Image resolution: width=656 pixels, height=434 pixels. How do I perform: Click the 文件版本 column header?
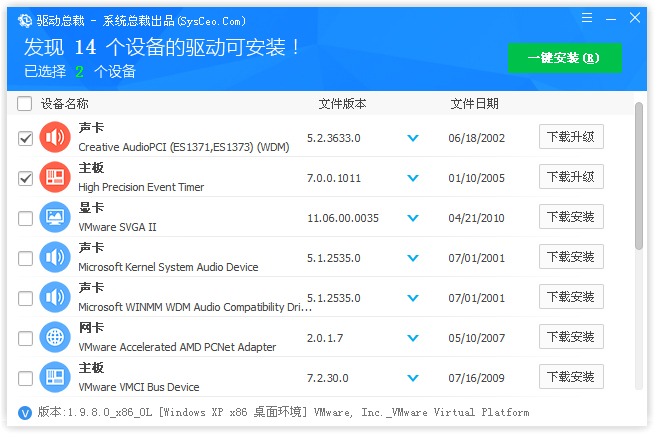pos(342,103)
